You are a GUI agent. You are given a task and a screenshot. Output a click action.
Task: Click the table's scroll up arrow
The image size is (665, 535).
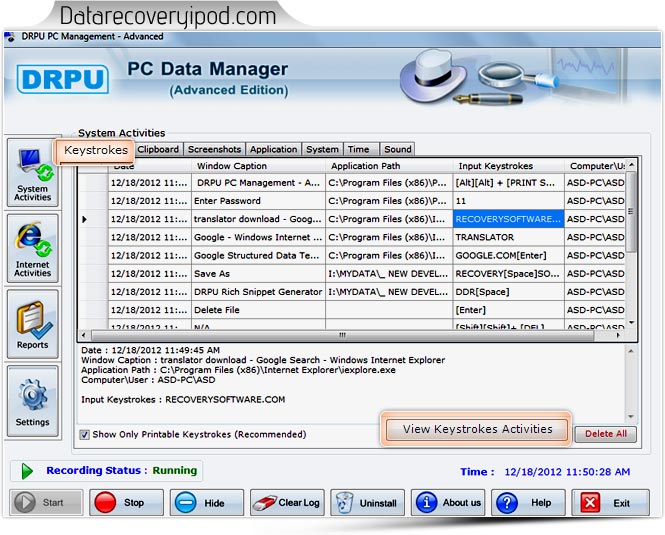(x=631, y=164)
